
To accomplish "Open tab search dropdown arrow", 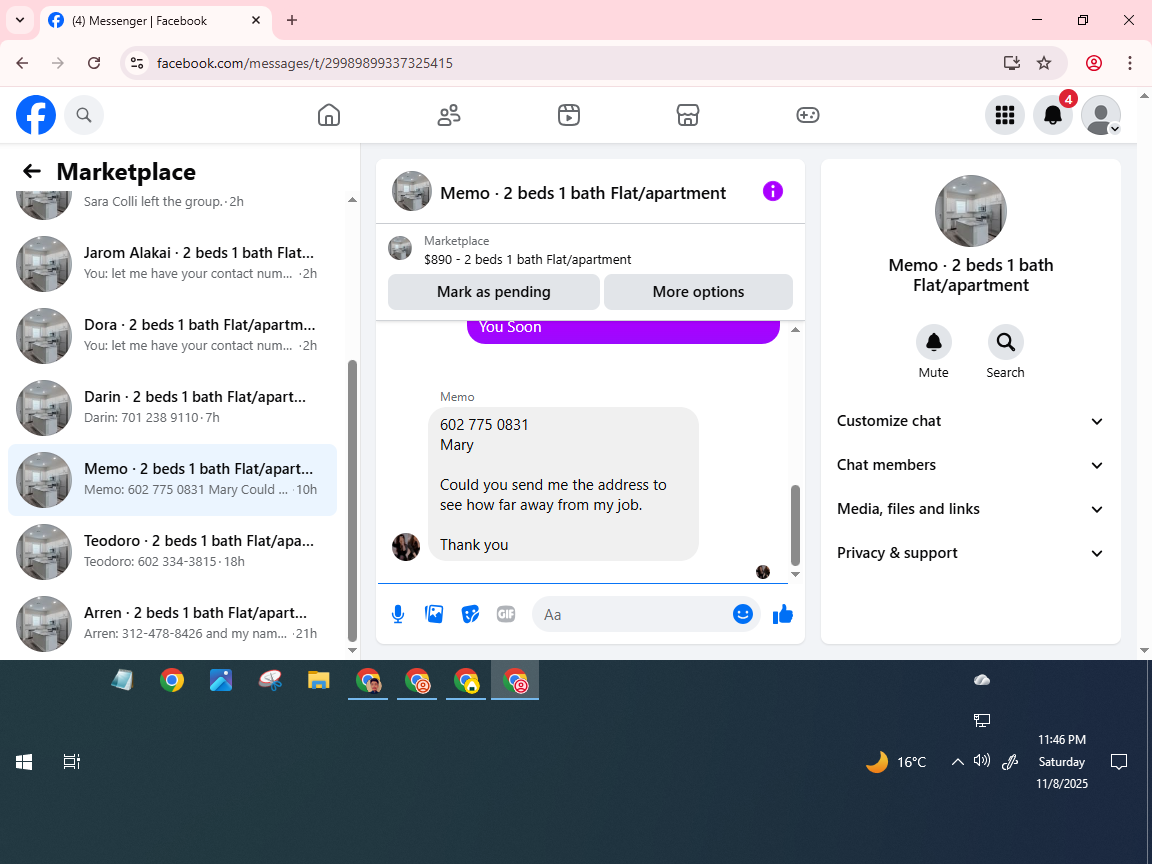I will tap(20, 21).
